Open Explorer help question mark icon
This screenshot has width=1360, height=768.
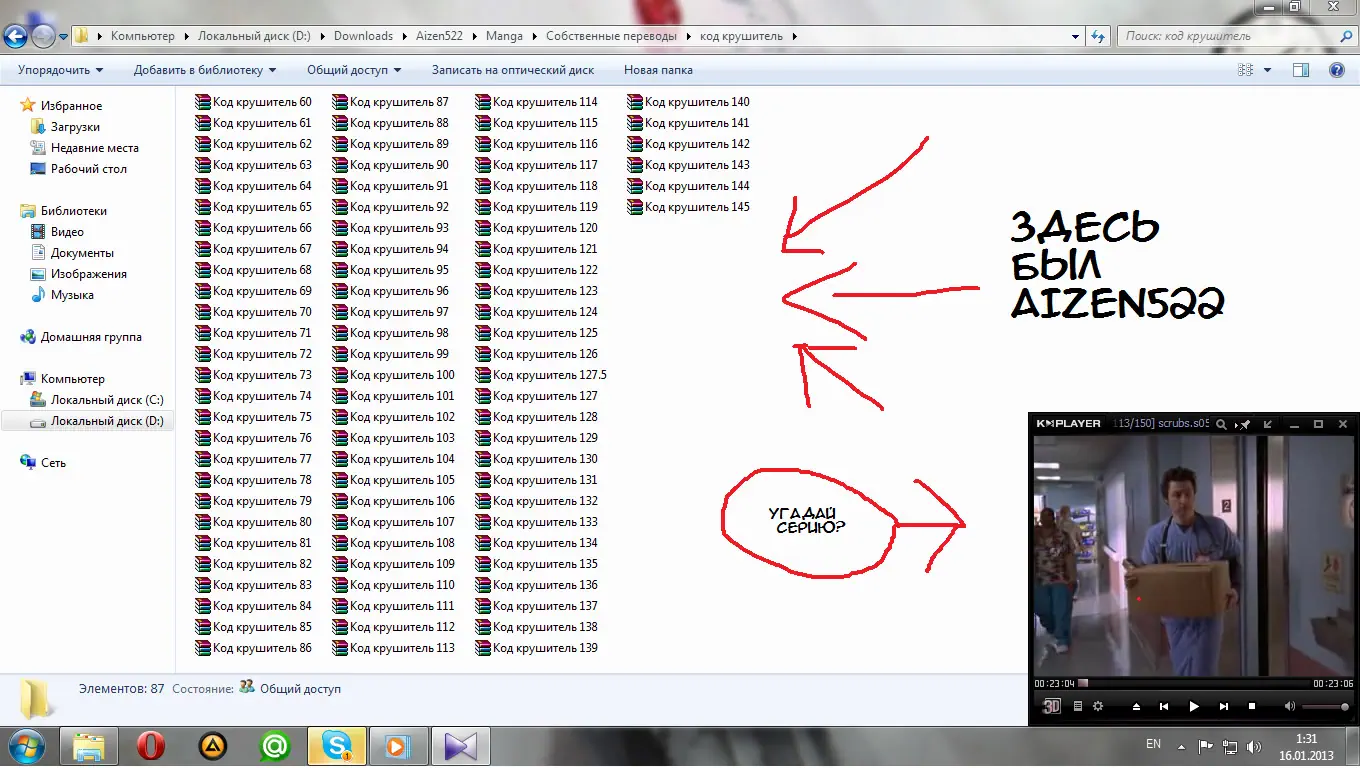tap(1336, 70)
